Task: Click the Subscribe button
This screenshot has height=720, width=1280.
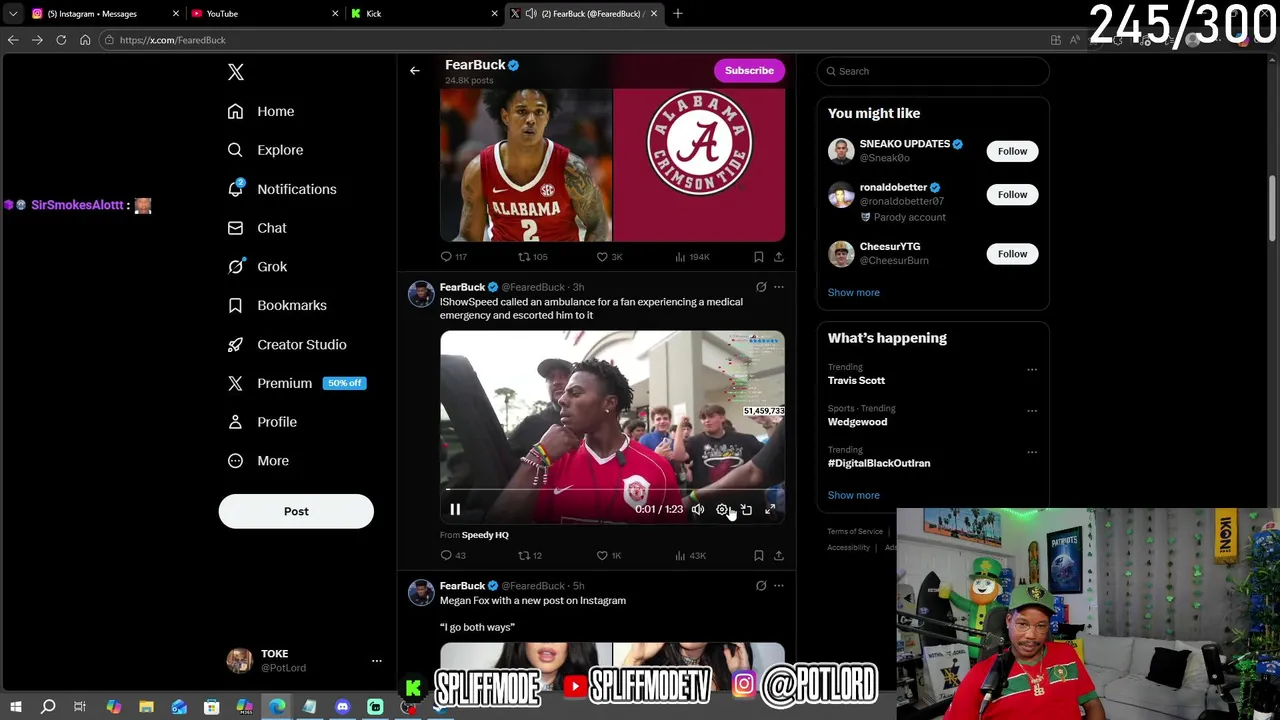Action: [x=749, y=71]
